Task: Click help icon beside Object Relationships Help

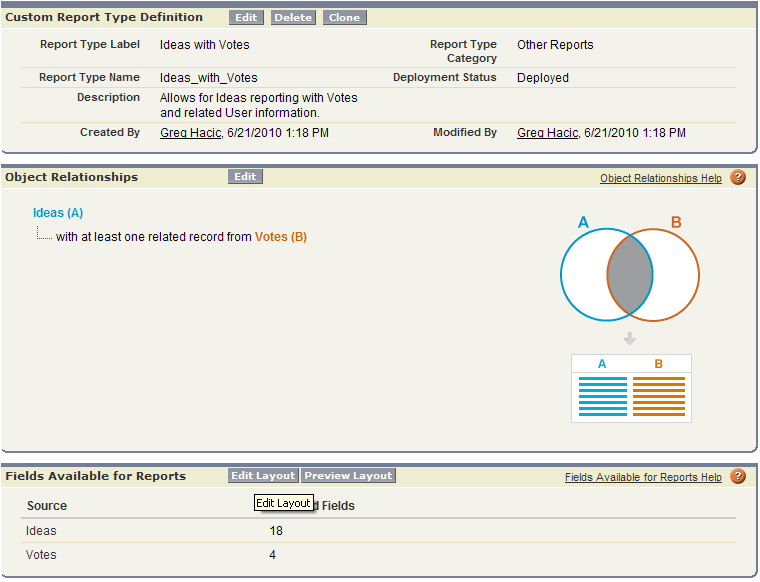Action: pyautogui.click(x=738, y=177)
